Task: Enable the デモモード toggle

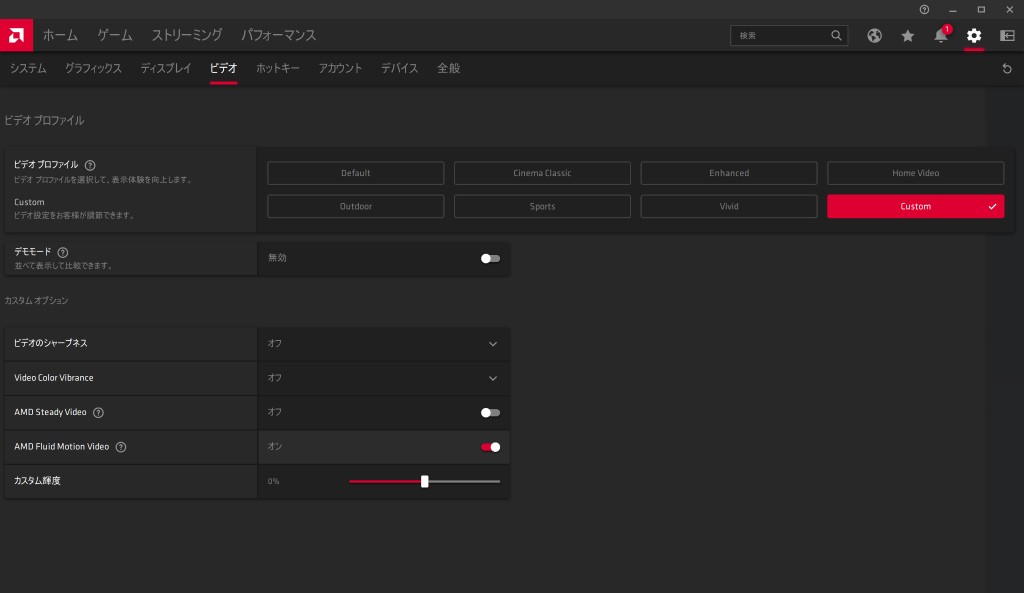Action: (x=490, y=258)
